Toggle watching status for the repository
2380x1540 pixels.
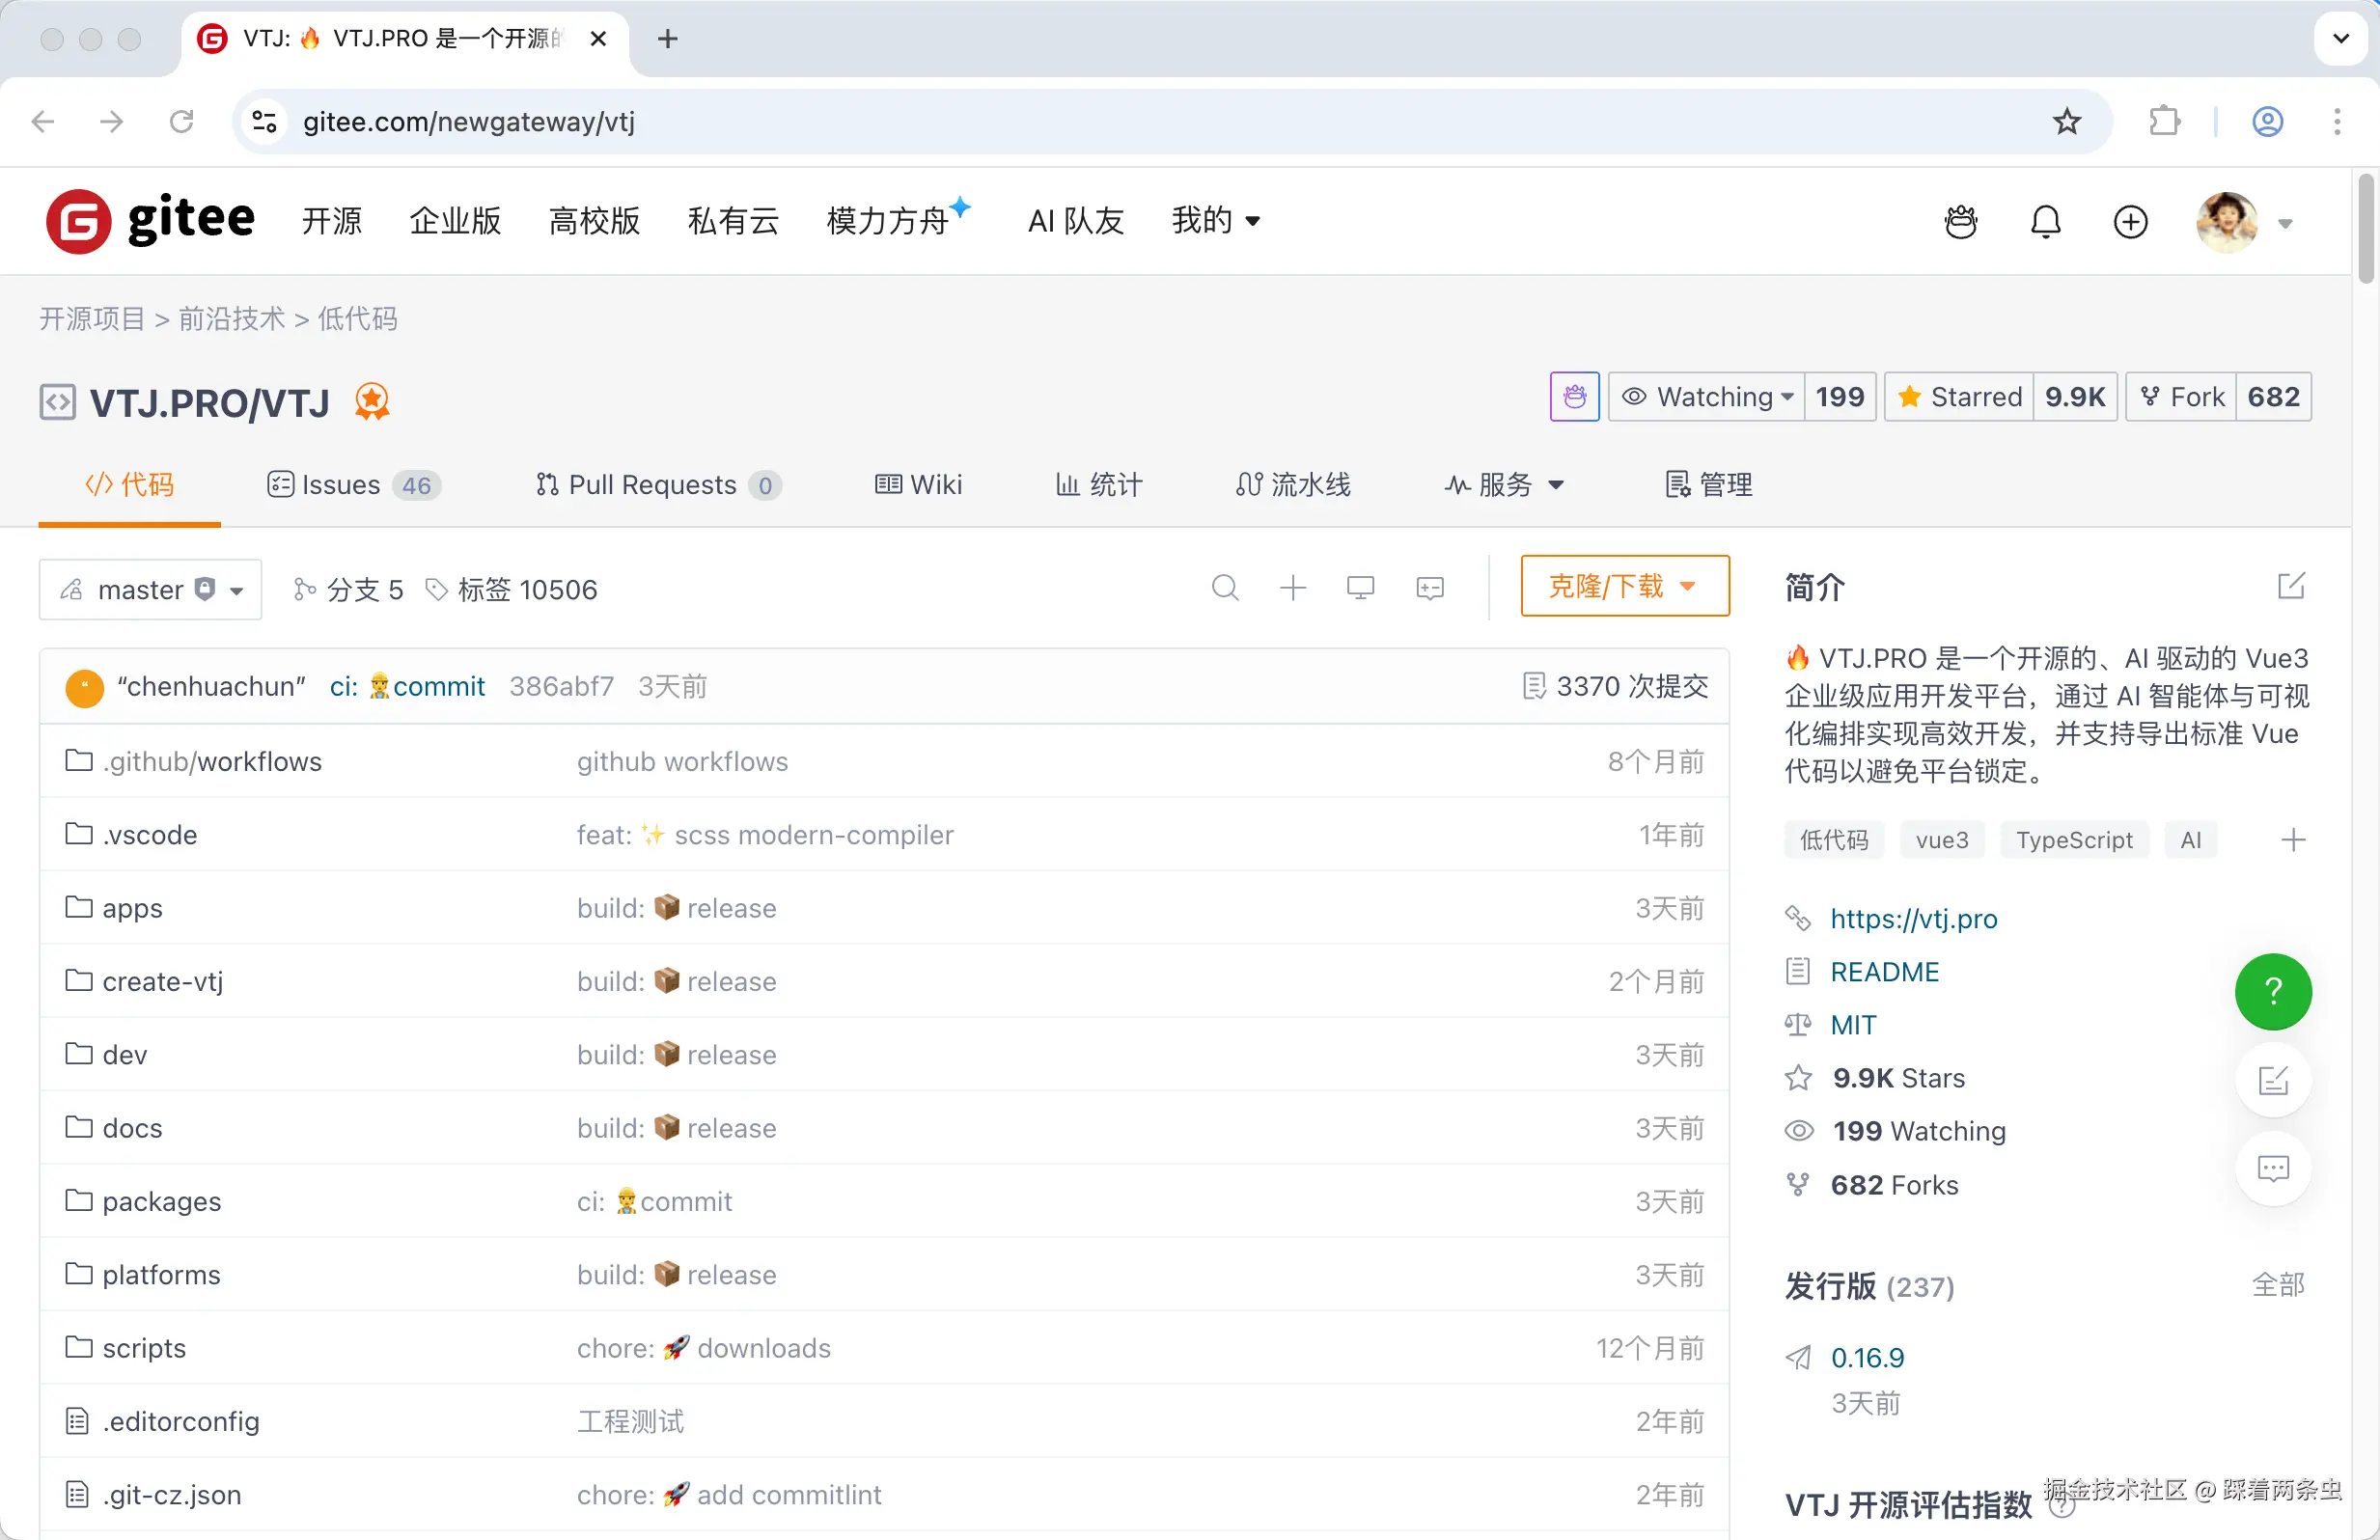pyautogui.click(x=1705, y=396)
